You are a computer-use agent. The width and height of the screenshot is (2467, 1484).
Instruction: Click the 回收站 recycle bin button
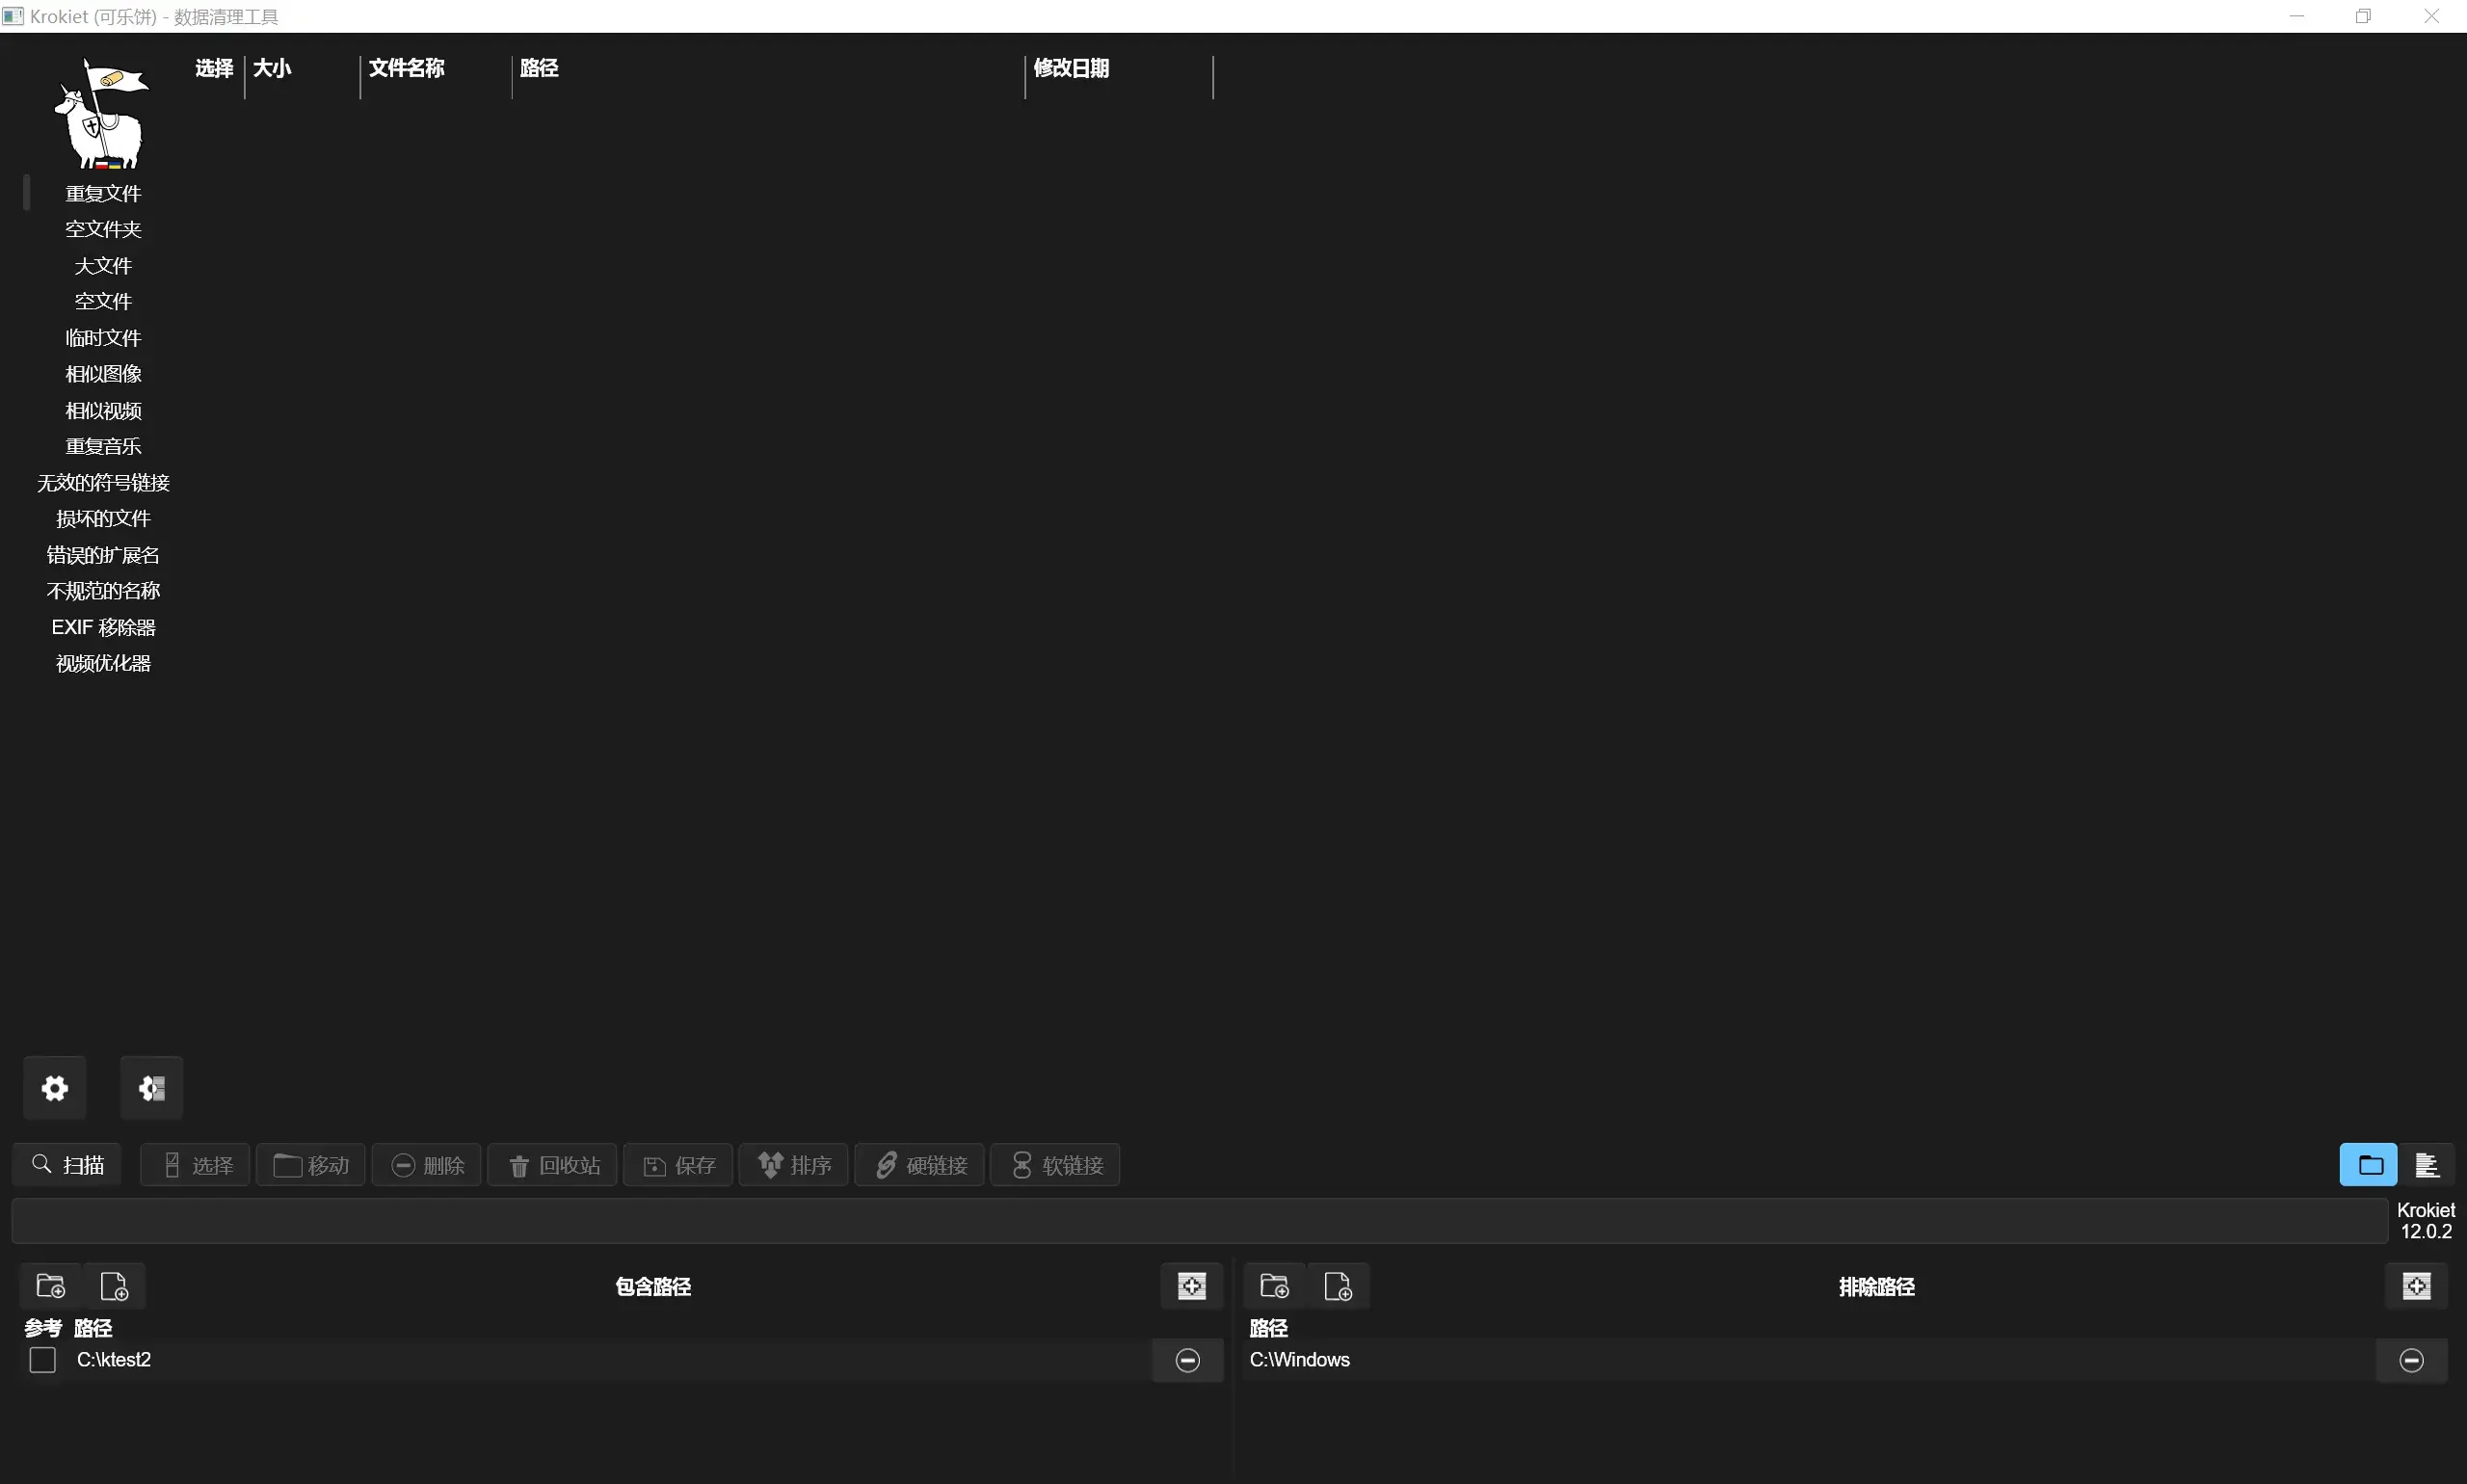[x=552, y=1165]
